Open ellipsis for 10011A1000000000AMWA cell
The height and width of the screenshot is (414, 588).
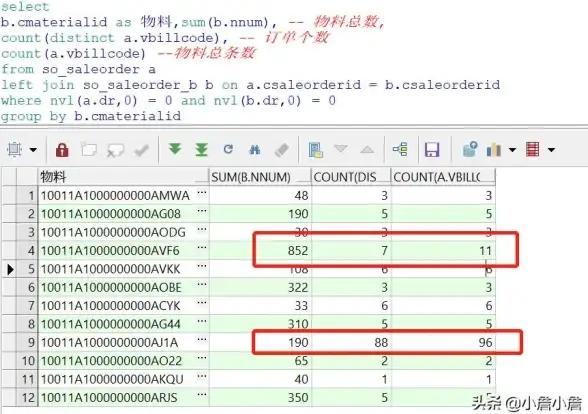(x=202, y=193)
